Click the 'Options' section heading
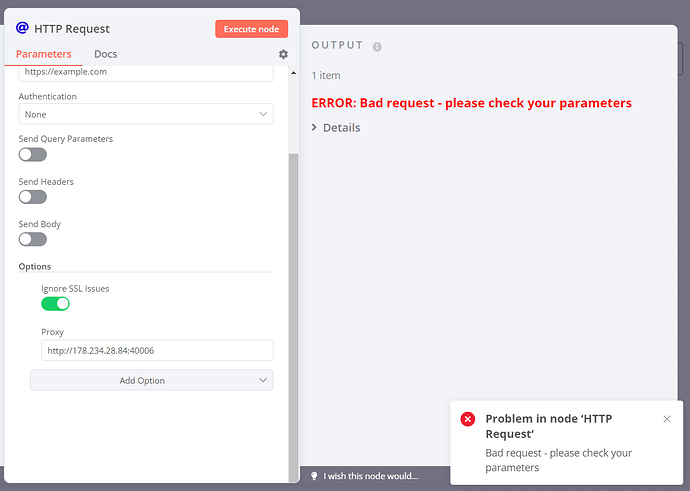This screenshot has height=491, width=690. tap(35, 267)
